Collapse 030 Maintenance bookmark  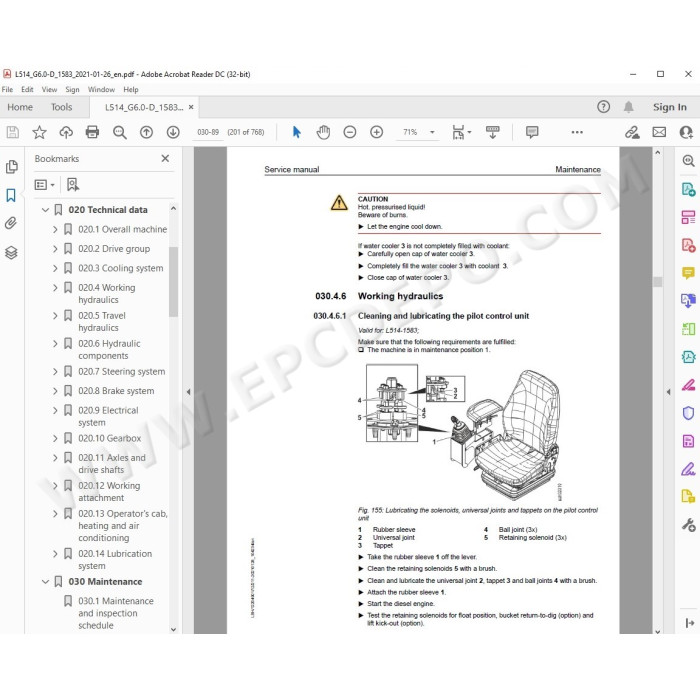45,582
